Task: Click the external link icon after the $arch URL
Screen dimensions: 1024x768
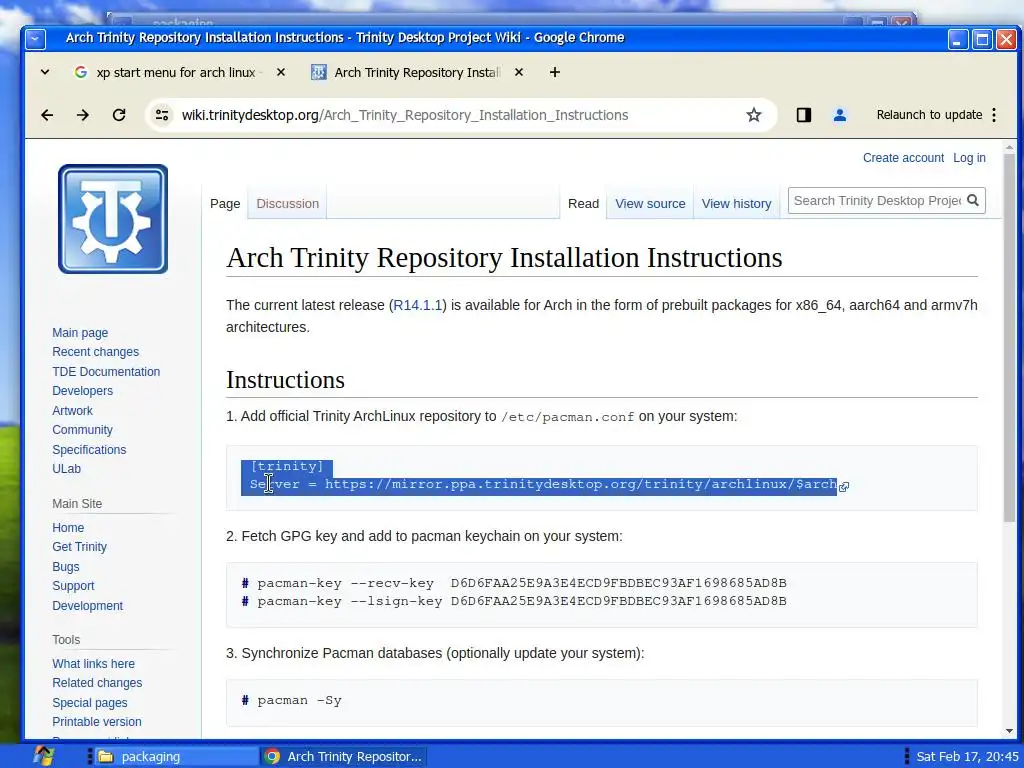Action: pyautogui.click(x=844, y=487)
